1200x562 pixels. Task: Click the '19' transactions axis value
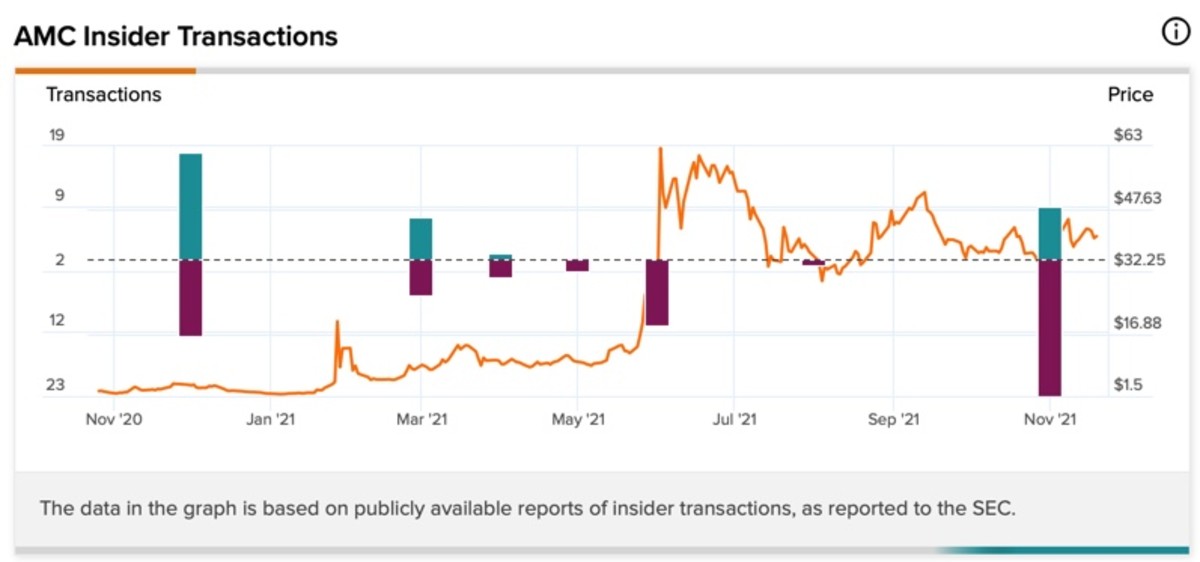coord(56,135)
